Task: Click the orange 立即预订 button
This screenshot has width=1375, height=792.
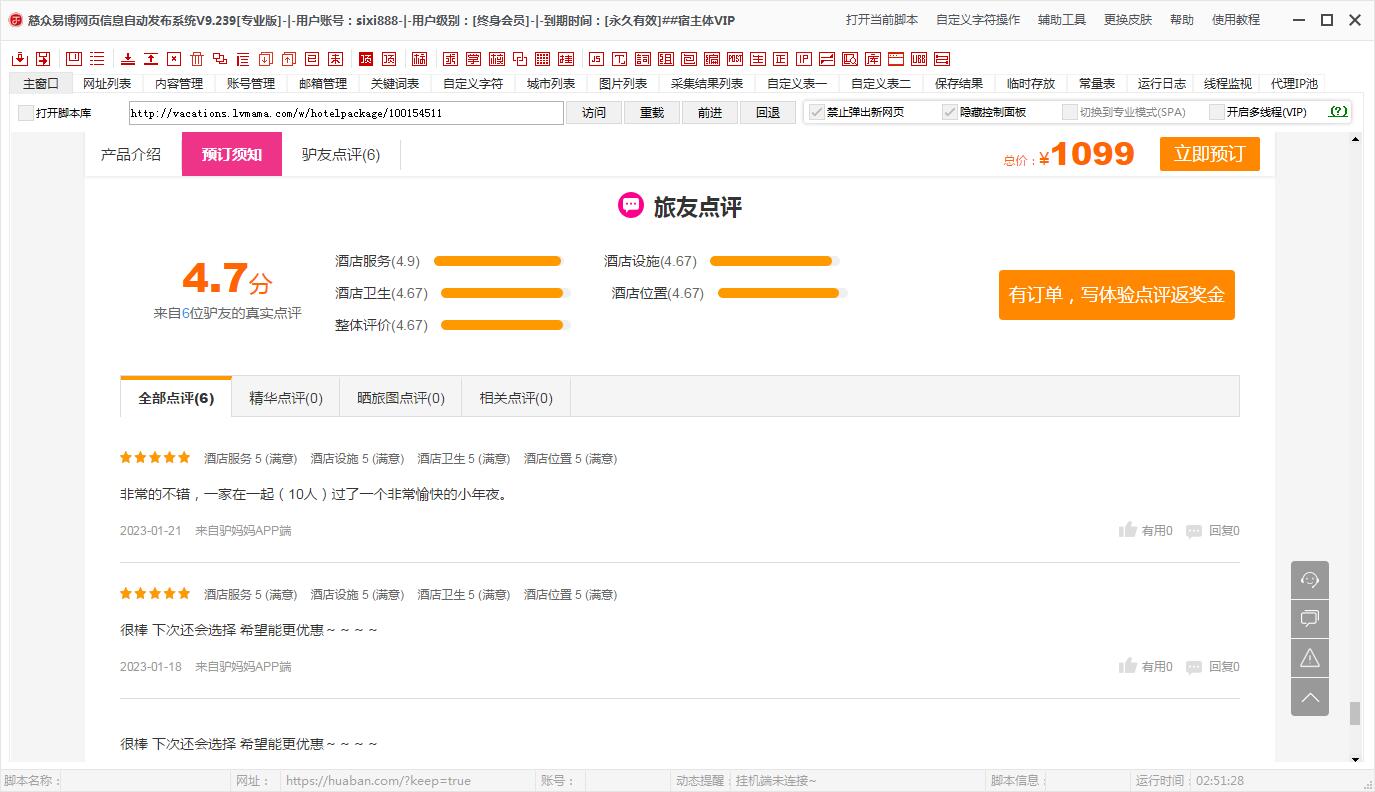Action: pyautogui.click(x=1210, y=154)
